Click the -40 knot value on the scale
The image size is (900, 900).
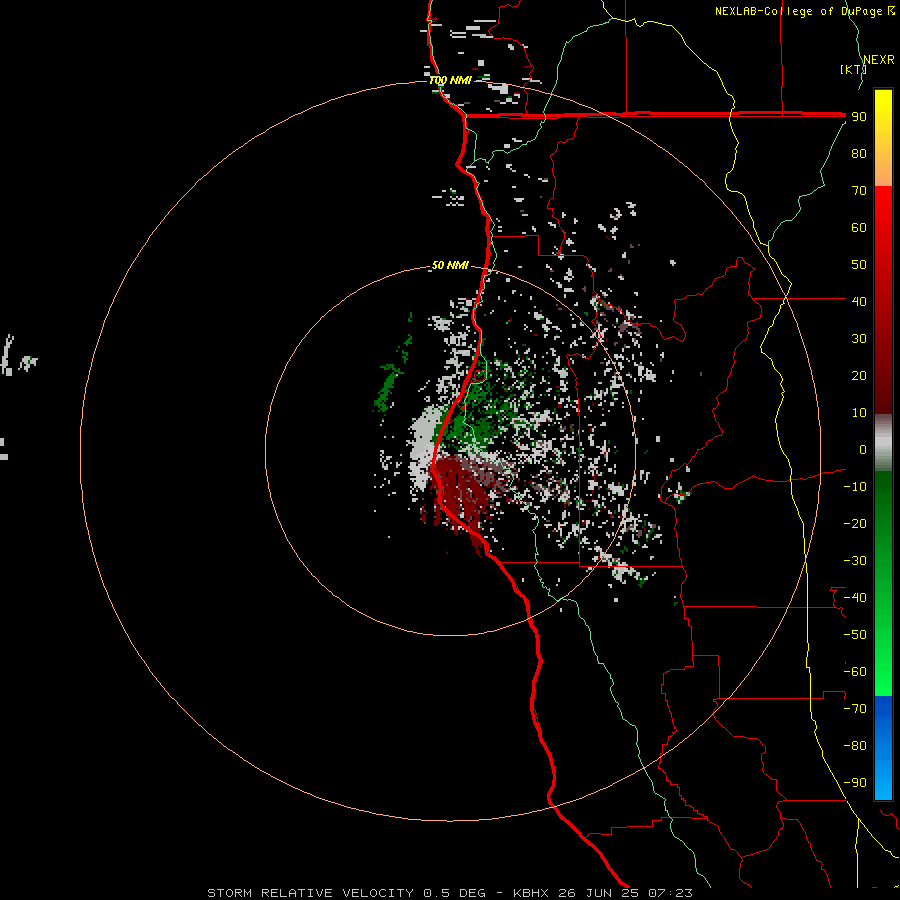tap(855, 598)
